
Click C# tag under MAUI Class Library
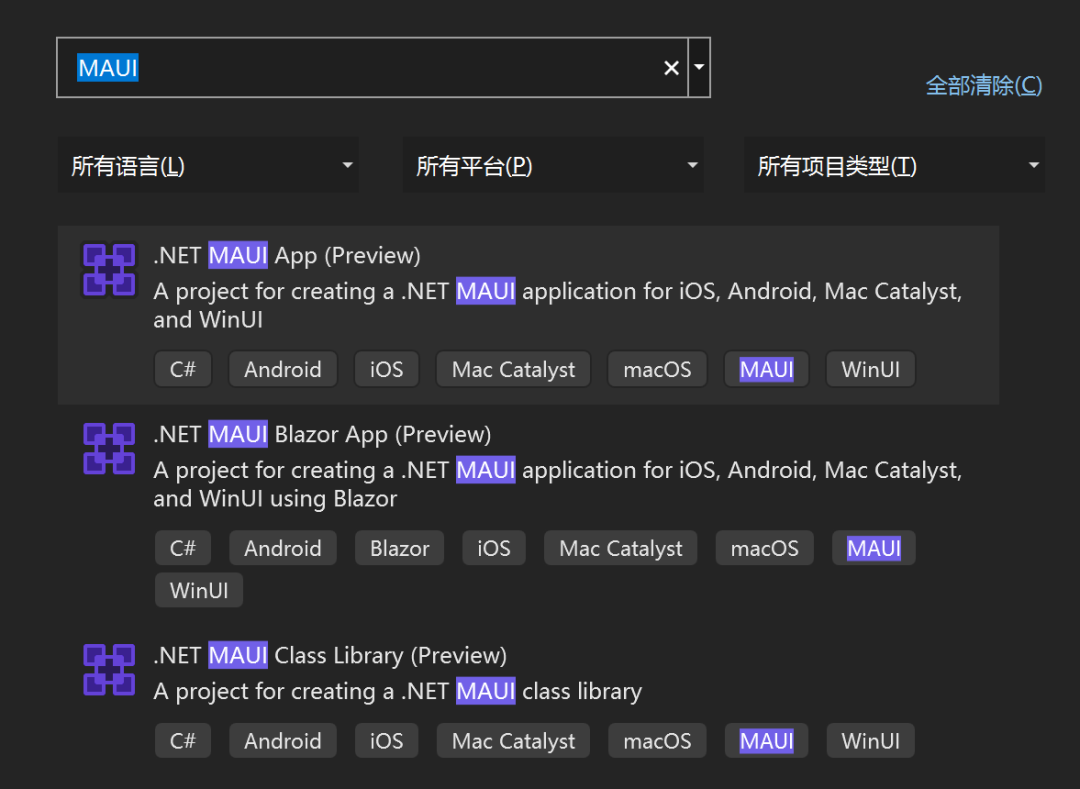(x=183, y=741)
